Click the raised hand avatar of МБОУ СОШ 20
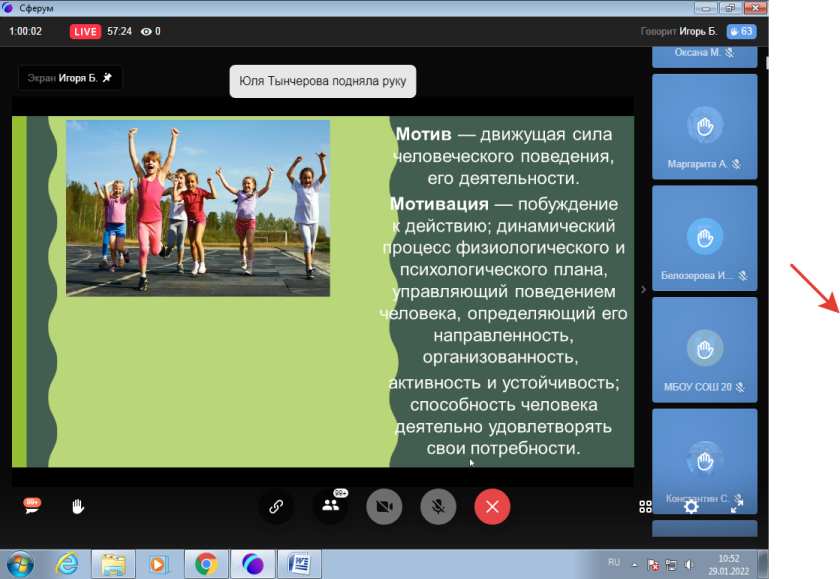The height and width of the screenshot is (579, 840). pos(704,348)
